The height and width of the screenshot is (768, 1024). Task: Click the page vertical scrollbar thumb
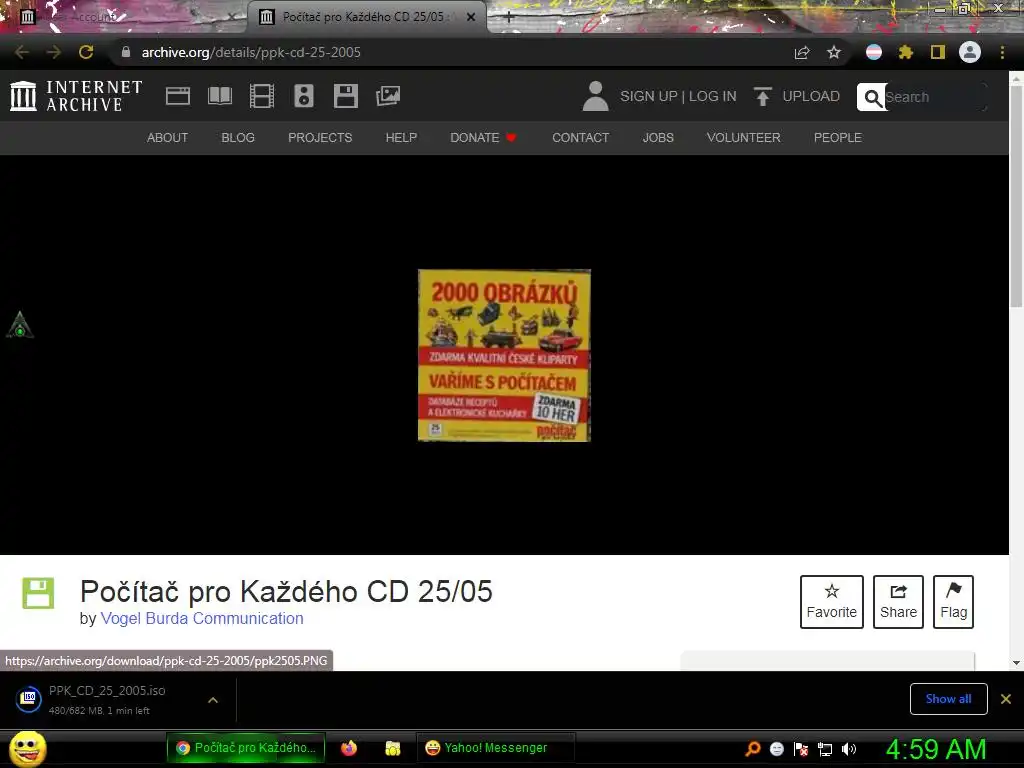pos(1016,195)
